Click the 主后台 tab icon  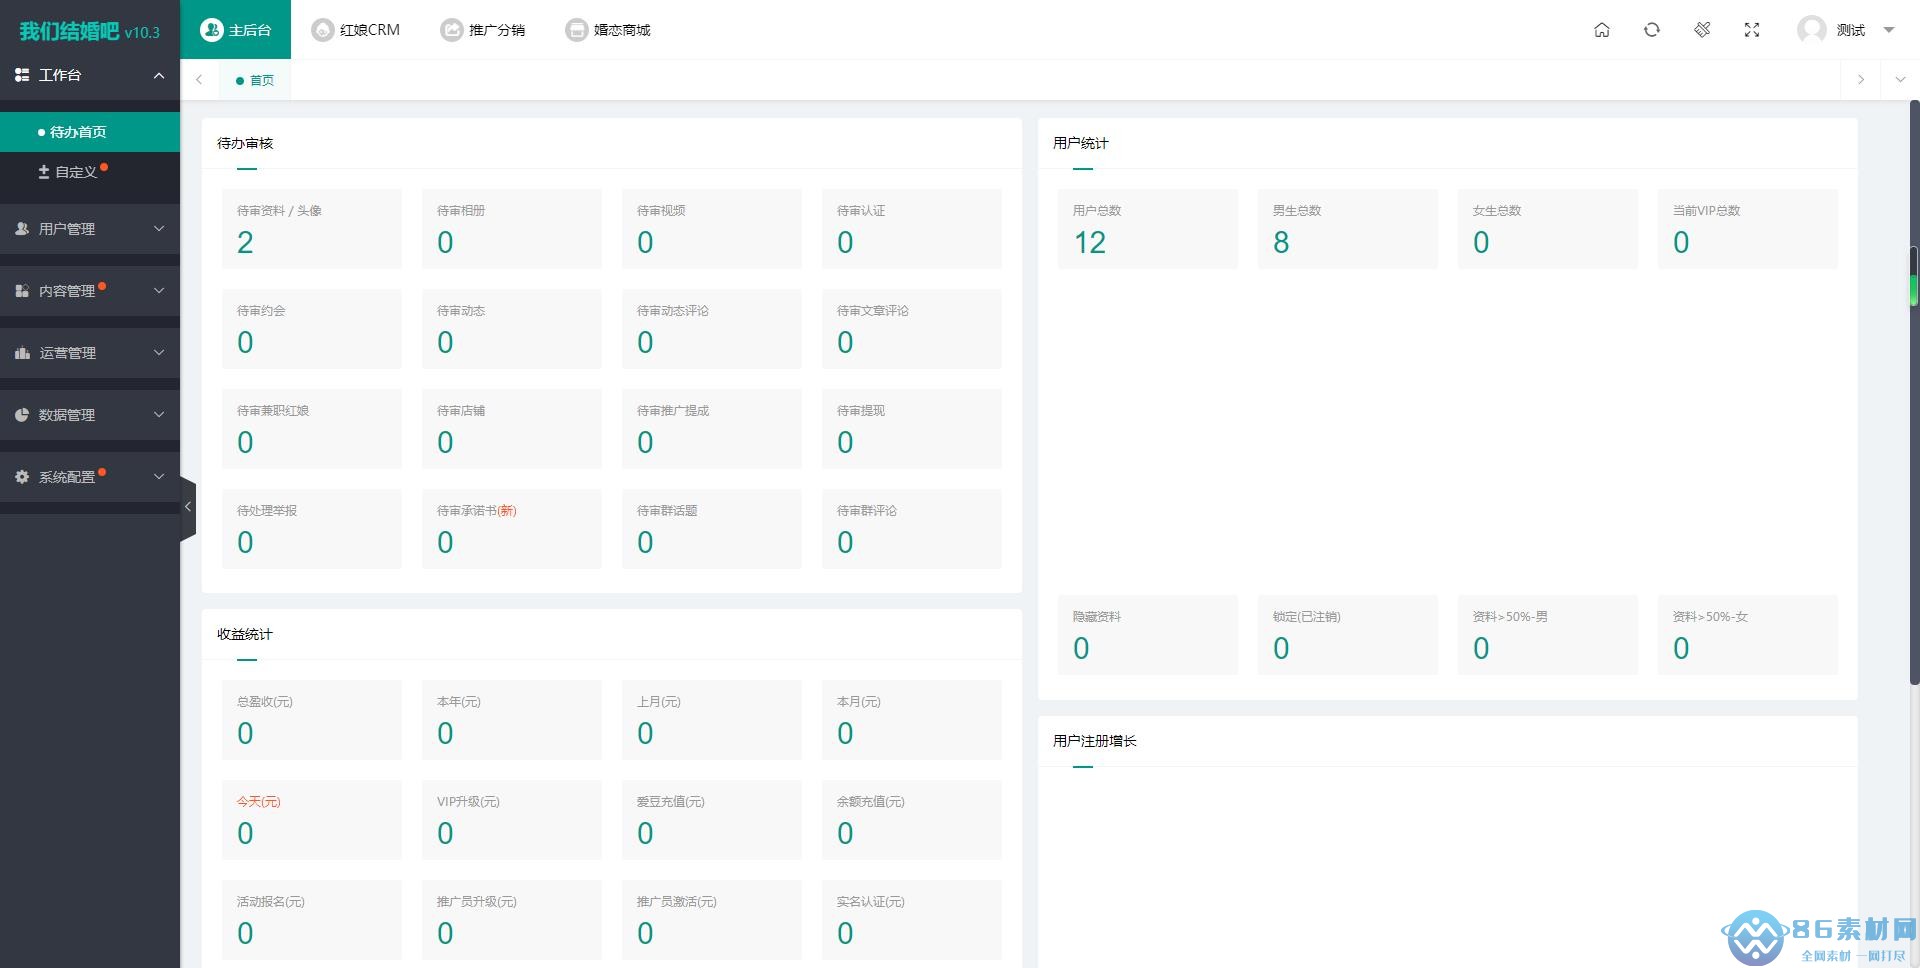coord(211,30)
